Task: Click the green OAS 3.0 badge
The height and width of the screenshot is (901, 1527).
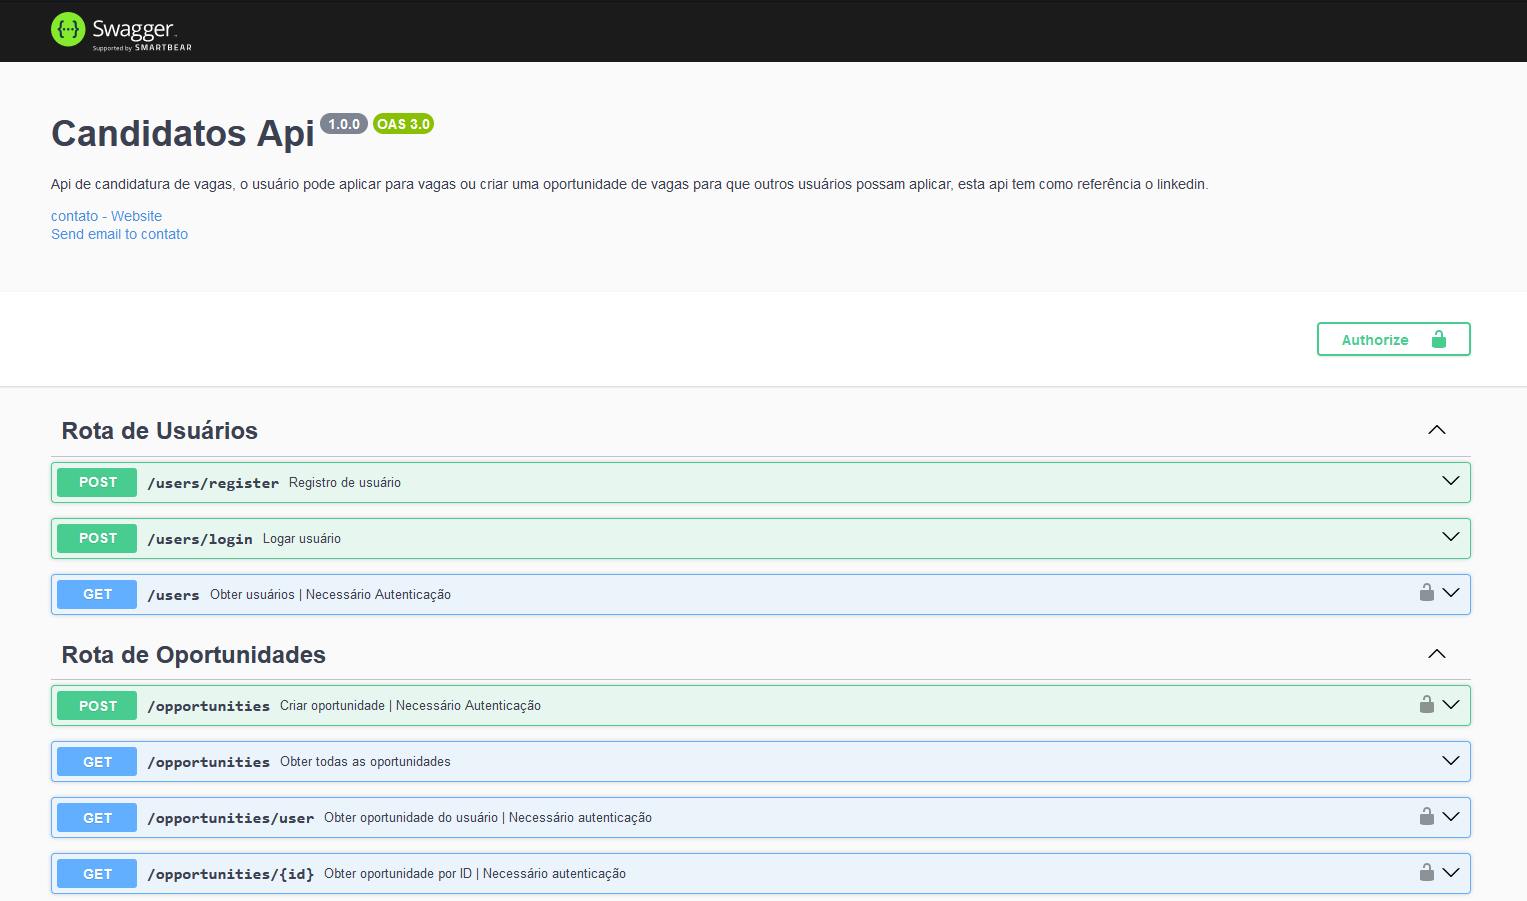Action: (403, 123)
